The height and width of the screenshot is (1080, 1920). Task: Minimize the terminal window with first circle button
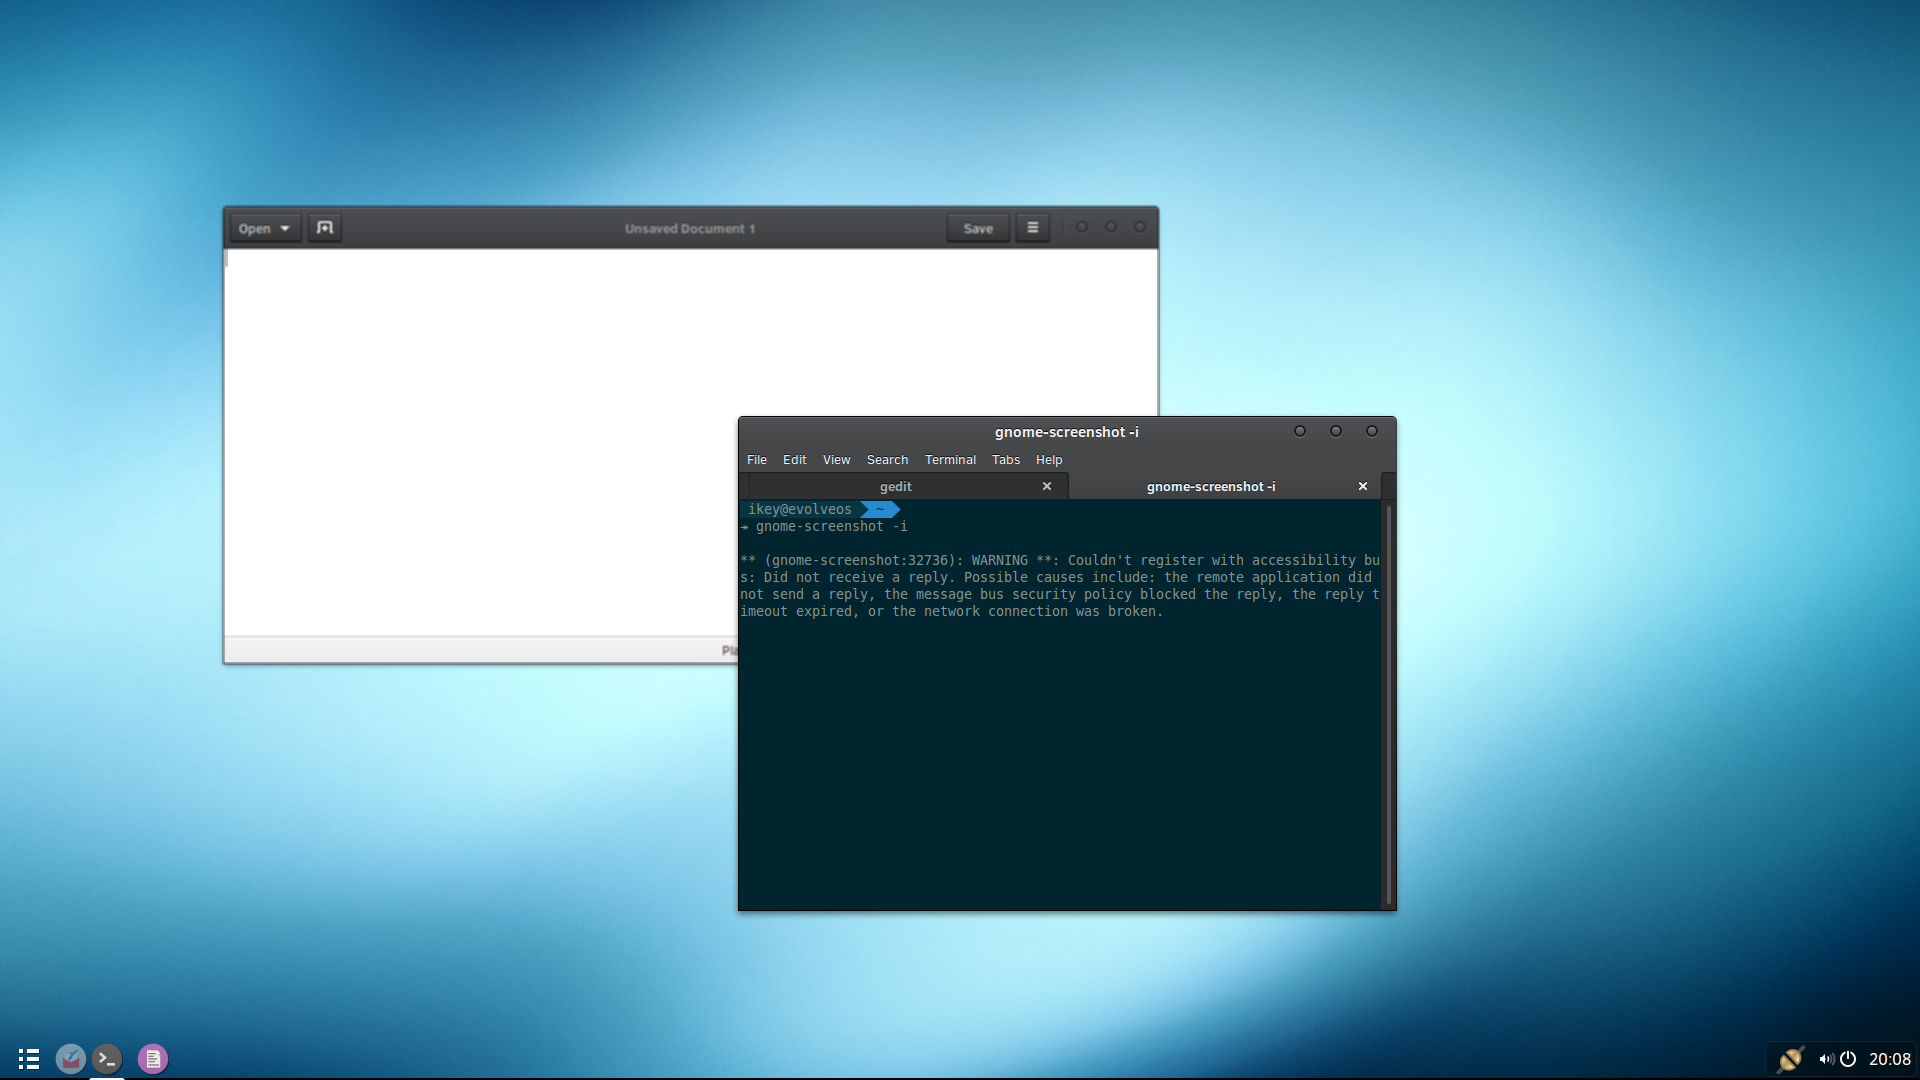click(1300, 431)
